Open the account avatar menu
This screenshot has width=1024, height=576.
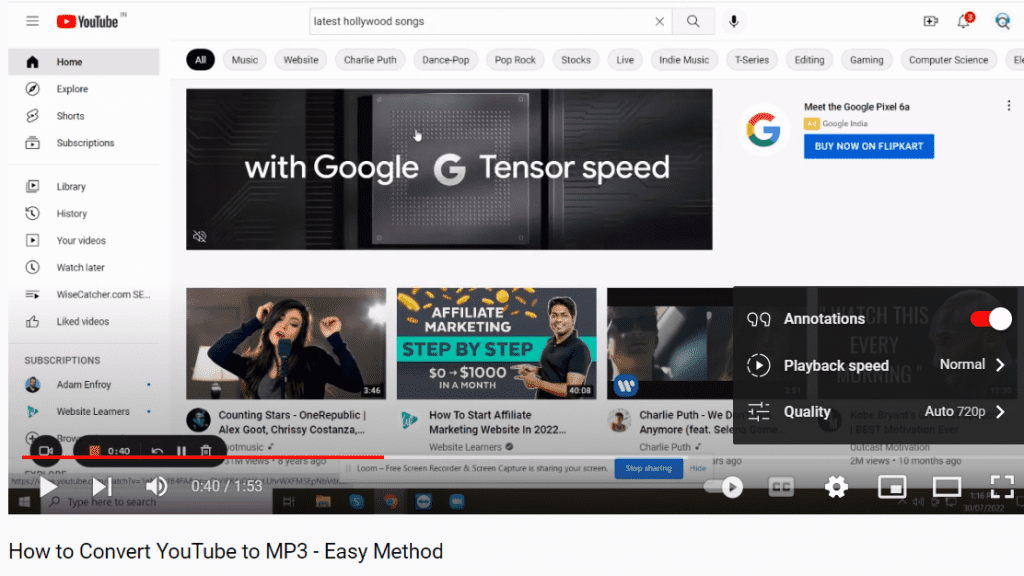(1002, 22)
